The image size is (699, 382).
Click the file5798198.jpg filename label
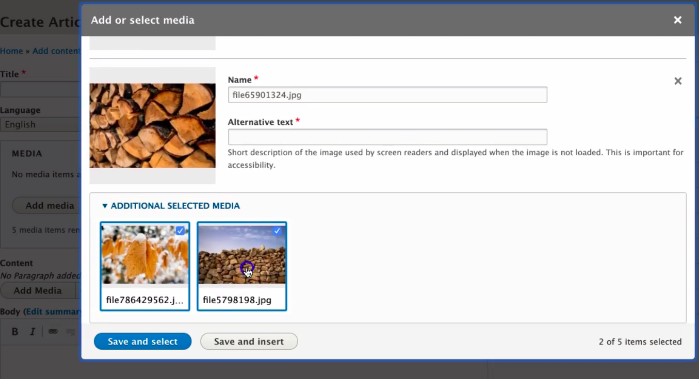click(237, 300)
